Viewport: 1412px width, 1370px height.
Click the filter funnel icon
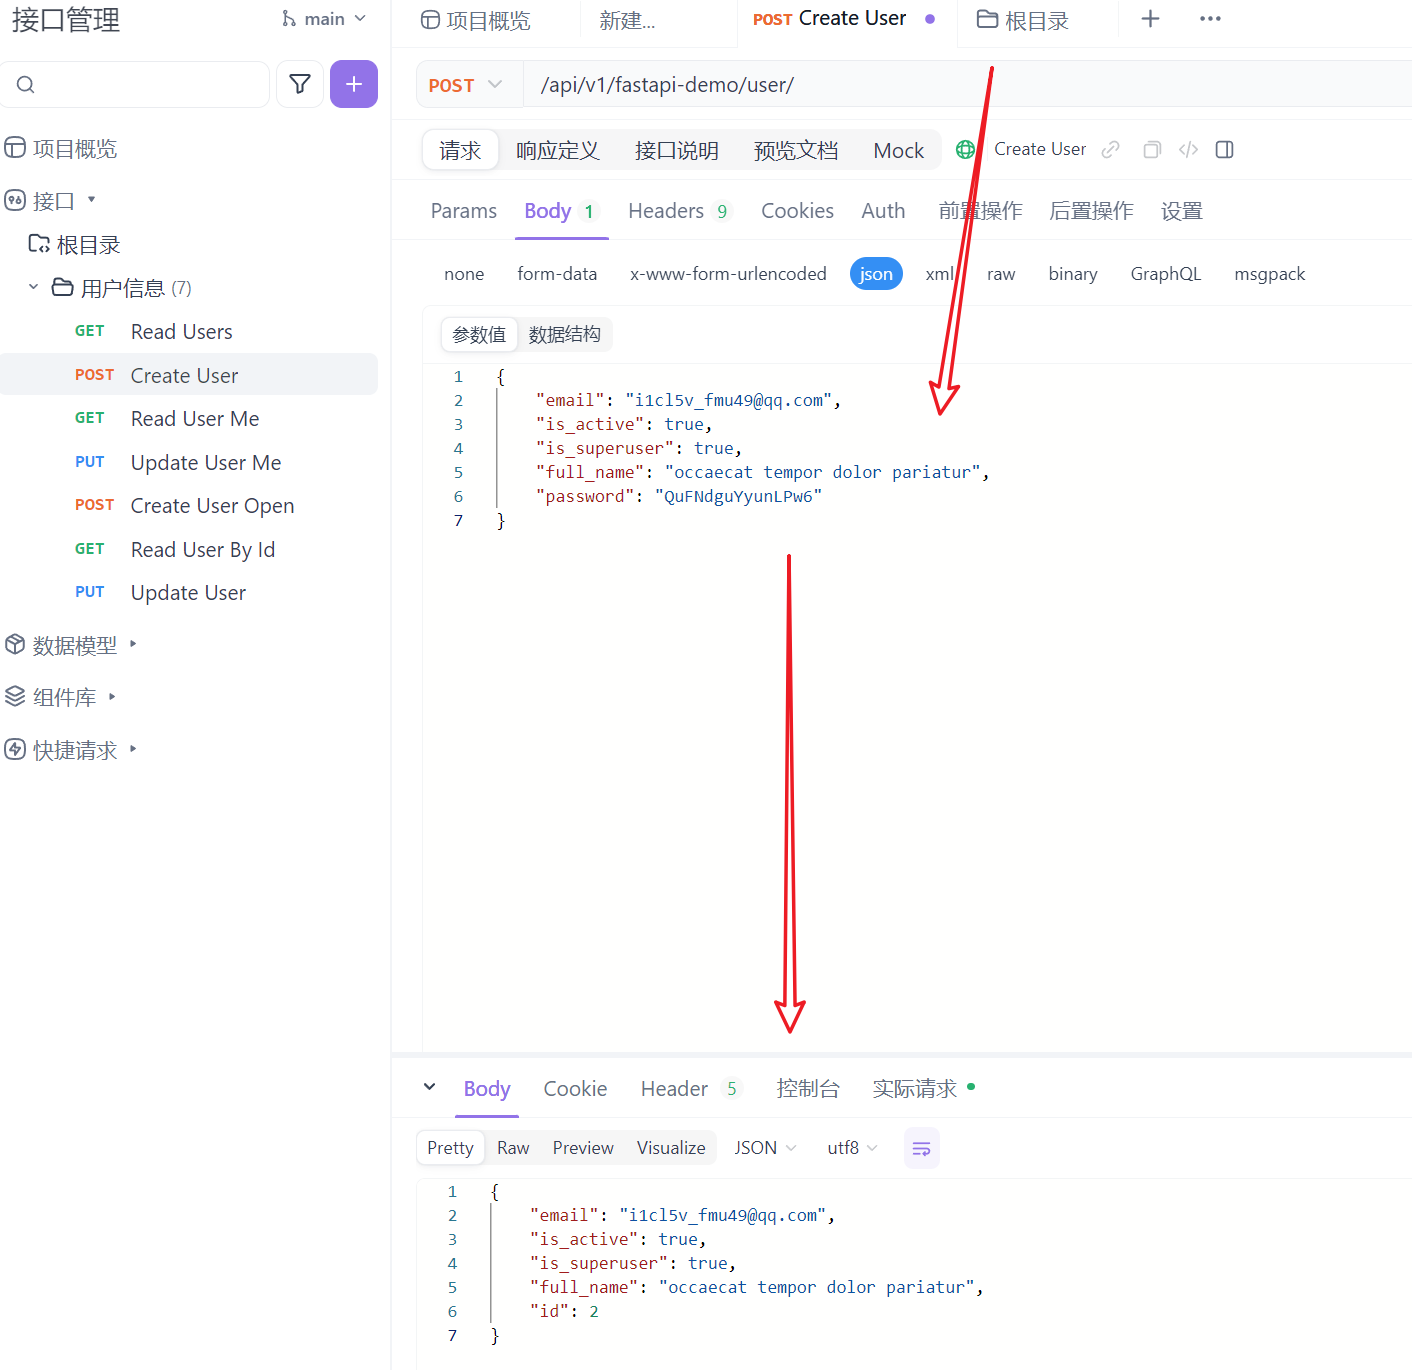300,84
